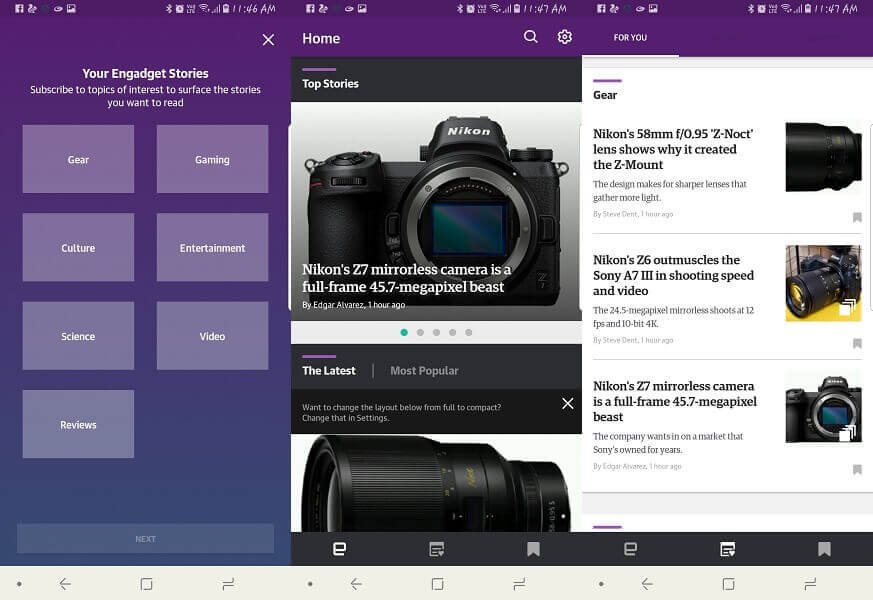Go to second carousel dot
Image resolution: width=873 pixels, height=600 pixels.
pyautogui.click(x=420, y=332)
